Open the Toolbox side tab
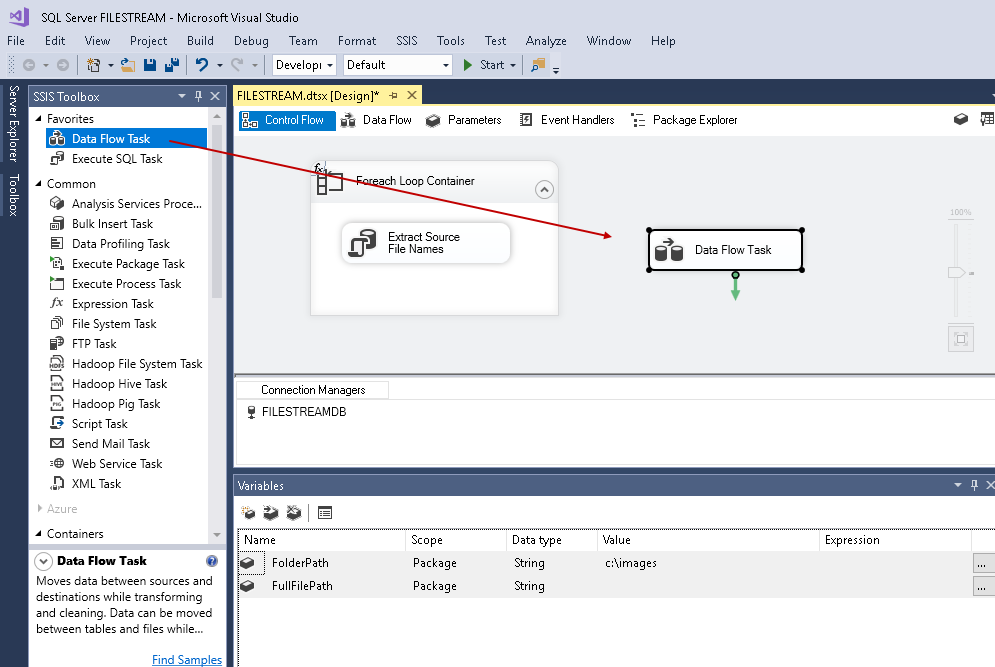The width and height of the screenshot is (995, 667). pyautogui.click(x=13, y=195)
